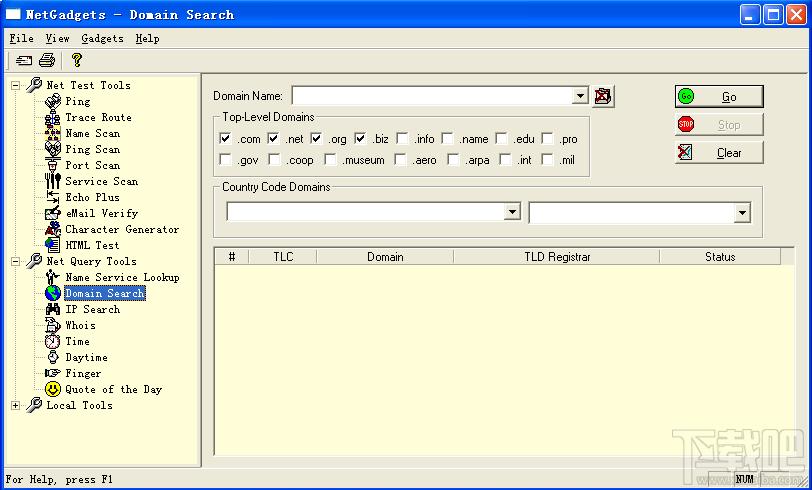Click the Time clock icon
The image size is (812, 490).
click(53, 341)
